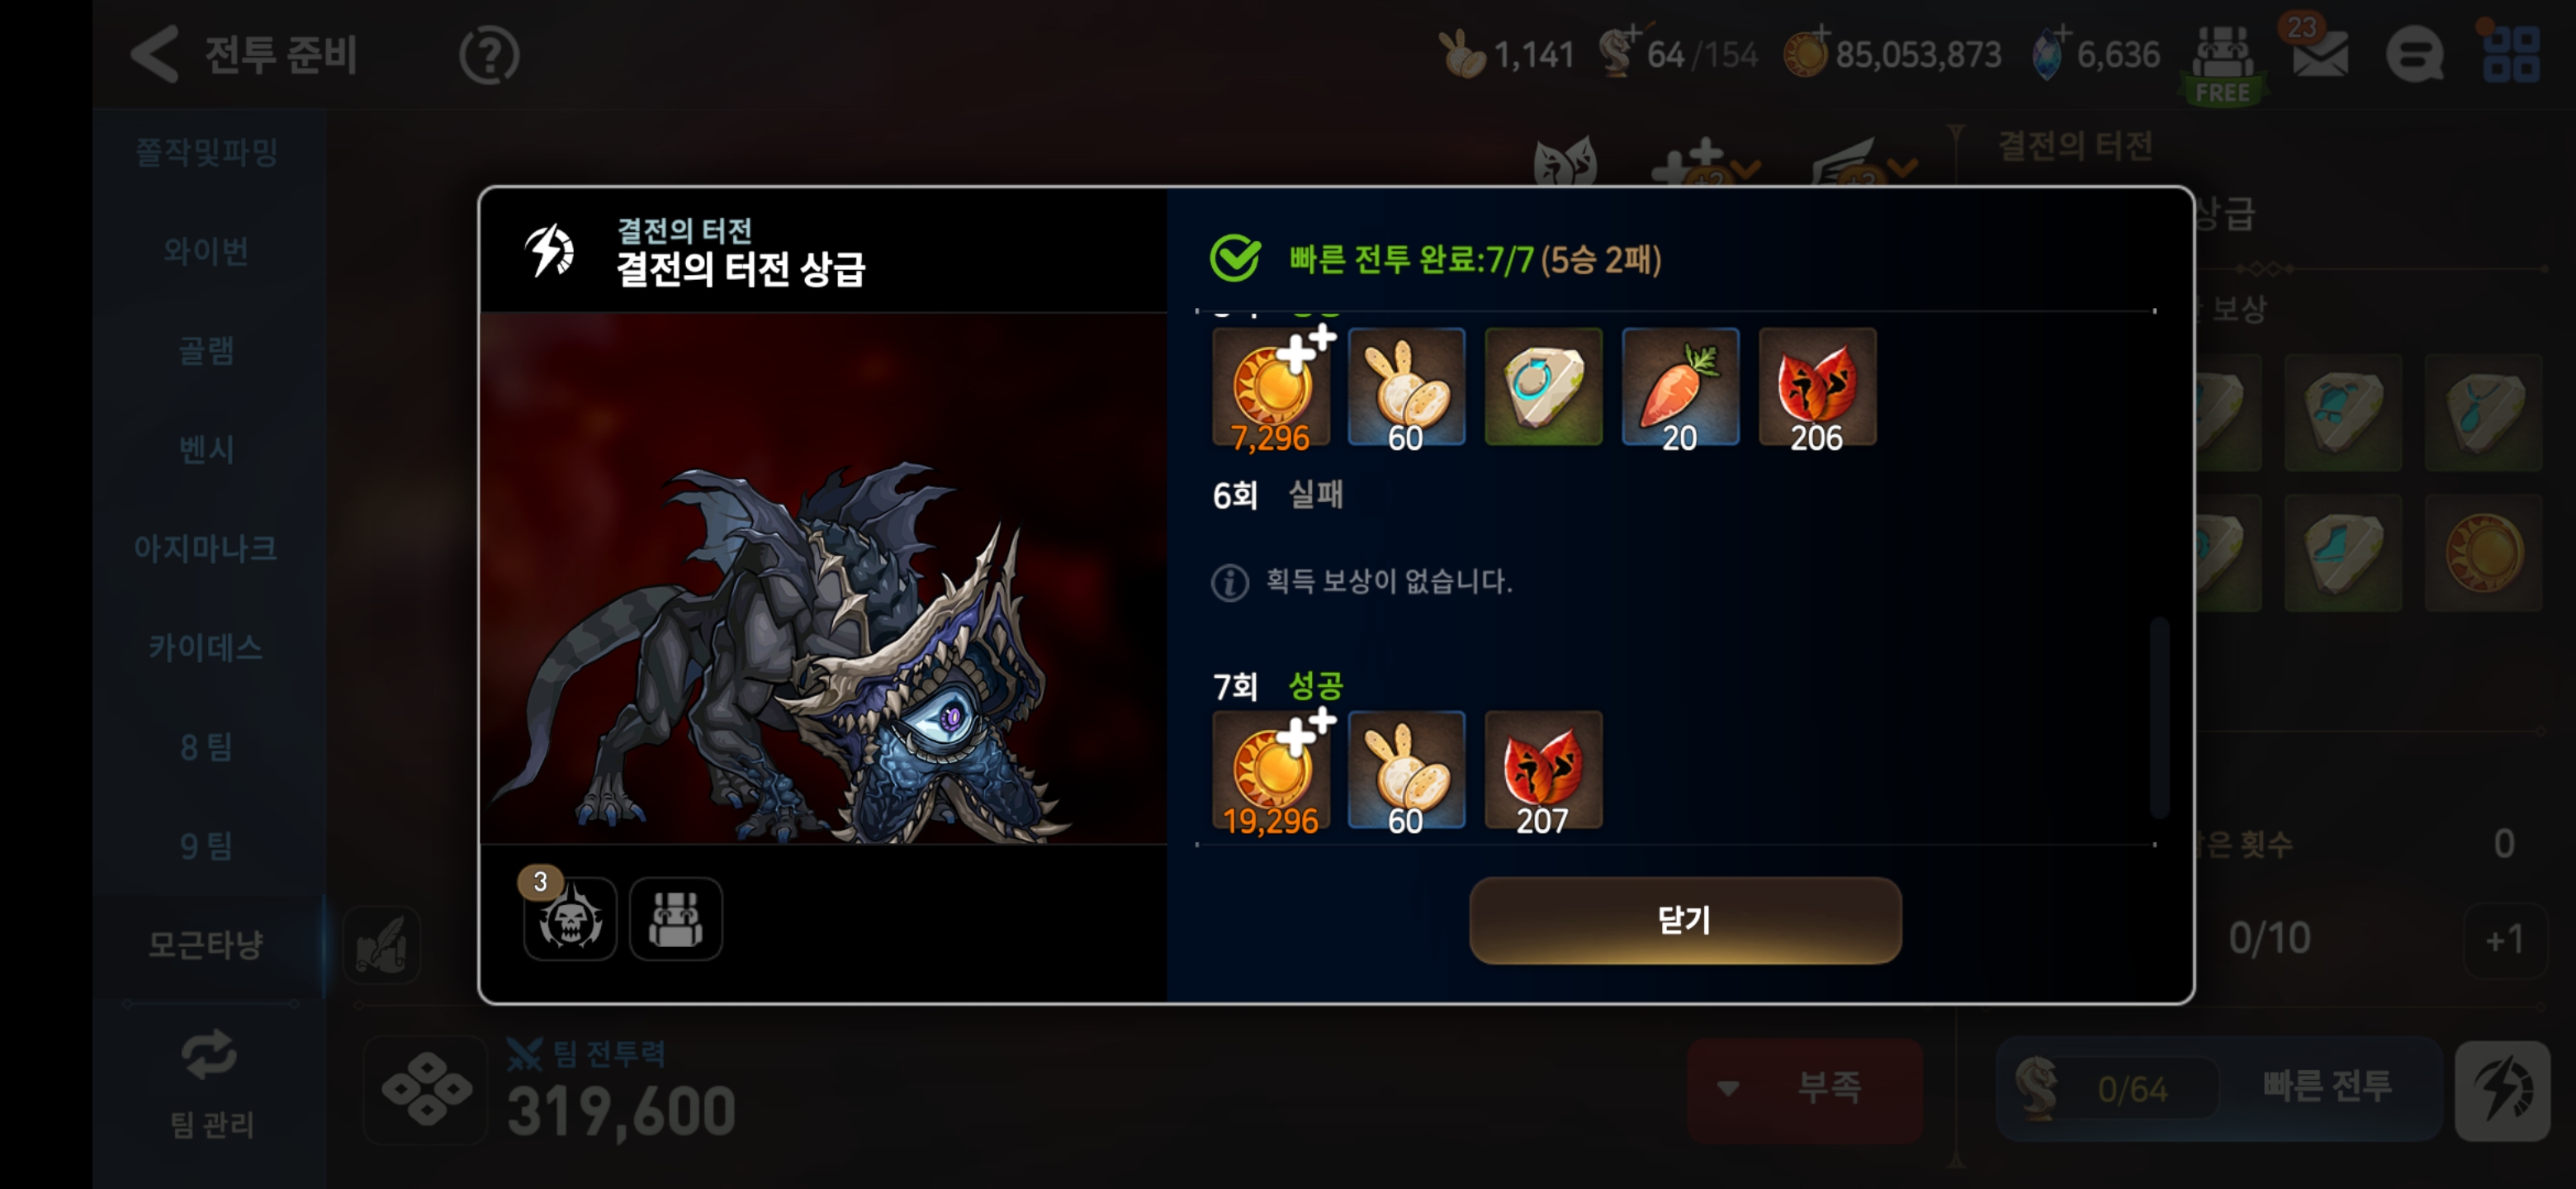This screenshot has height=1189, width=2576.
Task: Tap the carrot reward item showing 20
Action: [x=1680, y=387]
